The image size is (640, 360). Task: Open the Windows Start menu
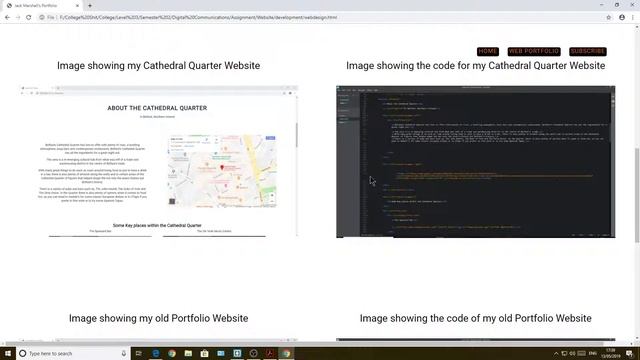point(8,353)
